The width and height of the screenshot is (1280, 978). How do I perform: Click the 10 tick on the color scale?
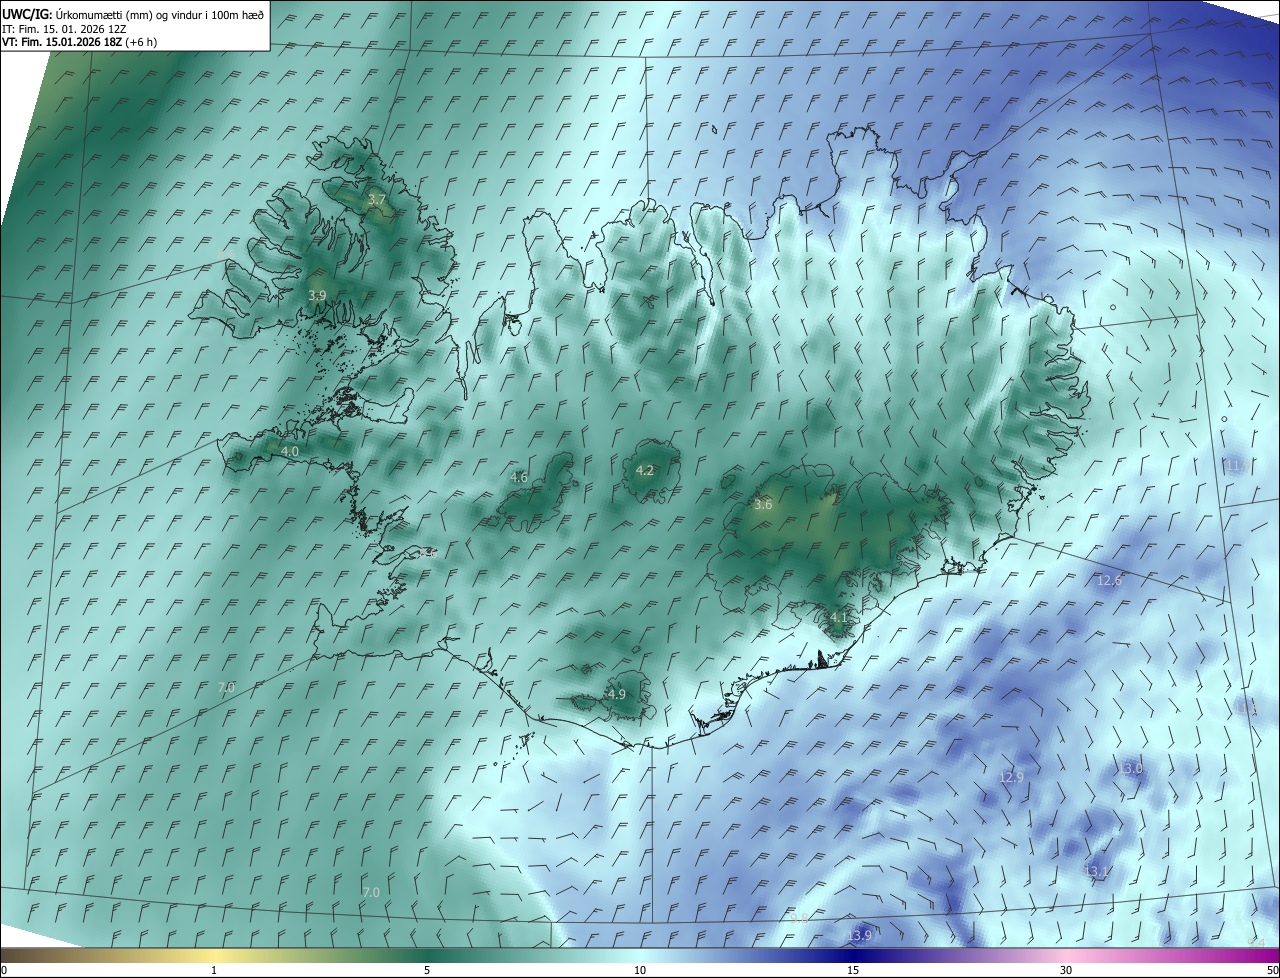pyautogui.click(x=640, y=970)
